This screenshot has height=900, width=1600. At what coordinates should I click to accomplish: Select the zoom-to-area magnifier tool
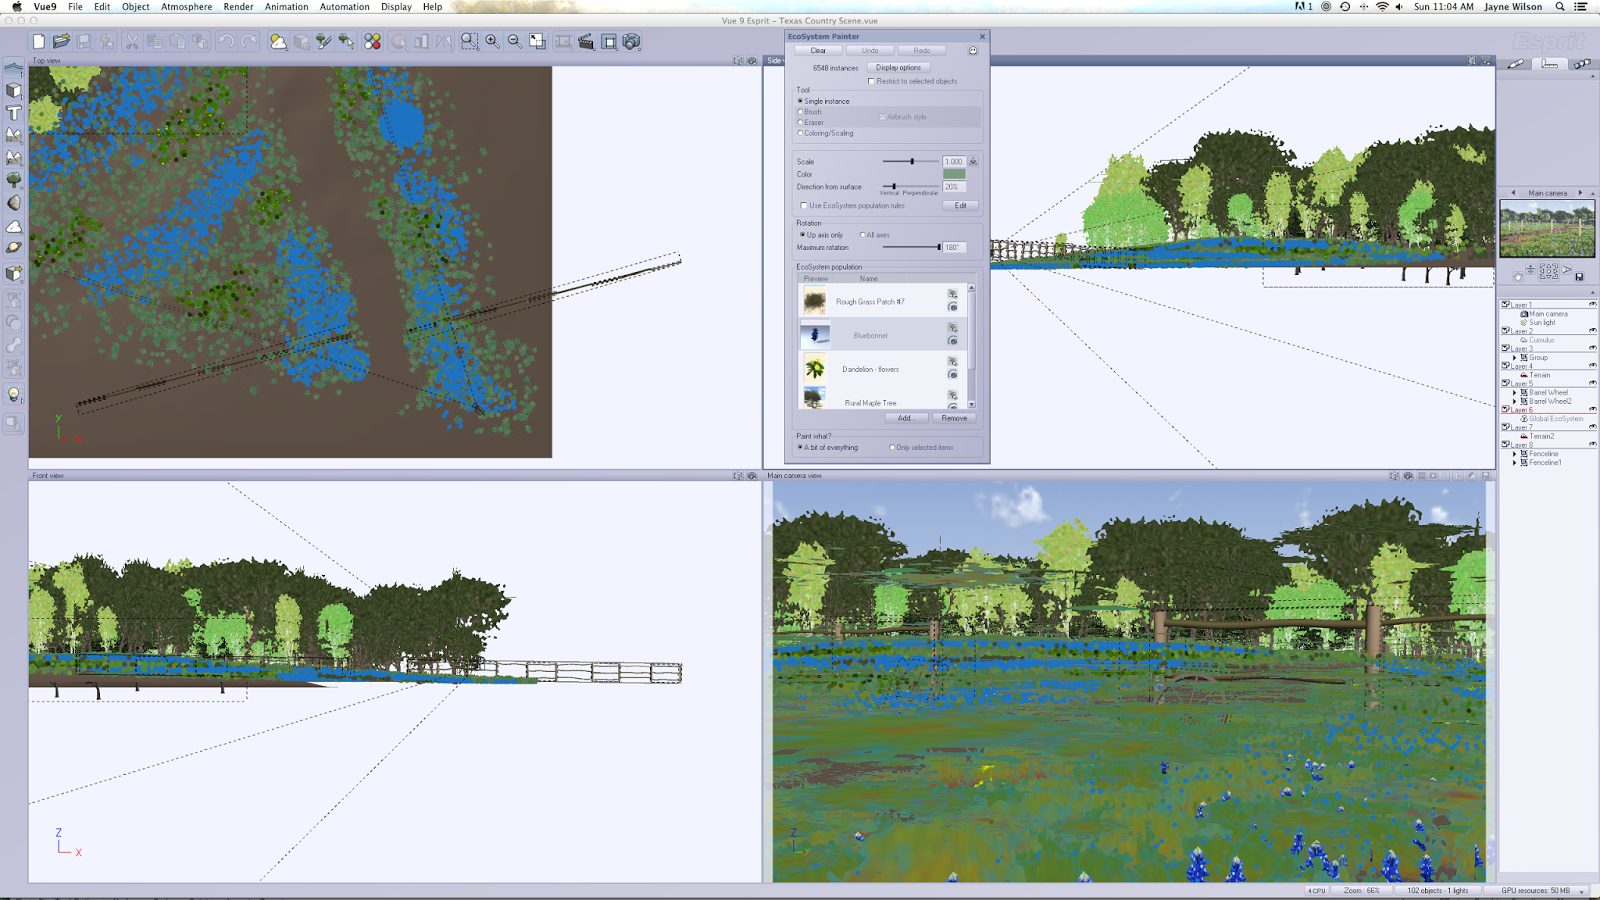[x=469, y=41]
